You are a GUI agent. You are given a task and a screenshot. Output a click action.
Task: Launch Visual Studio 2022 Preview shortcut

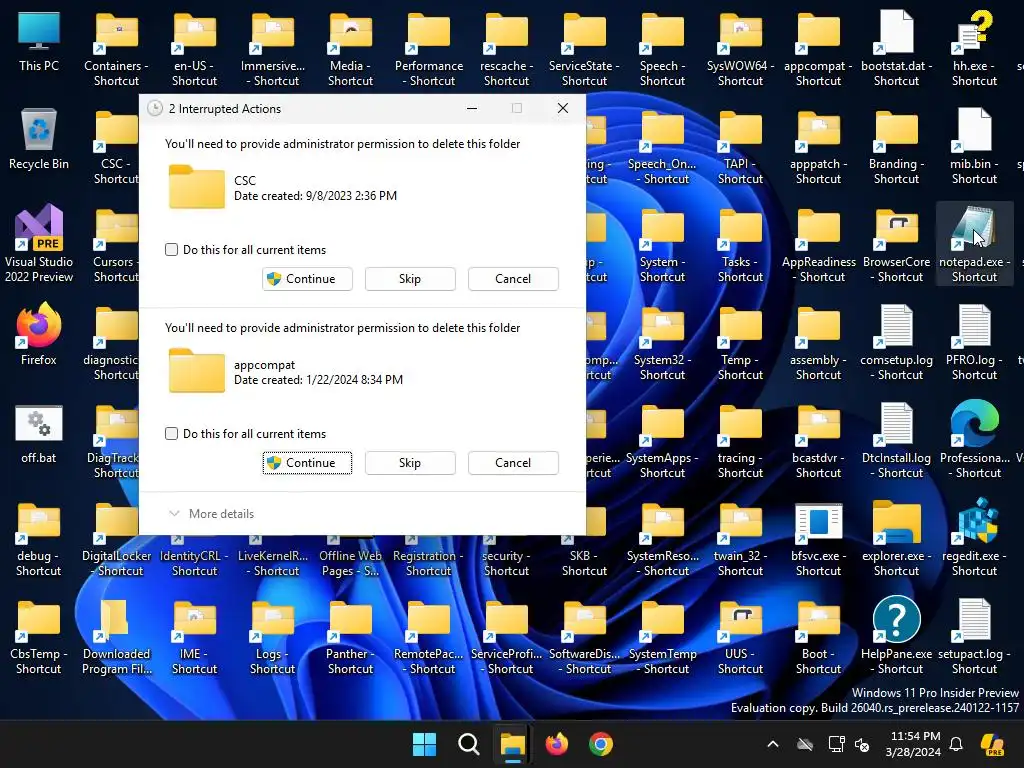(x=39, y=243)
